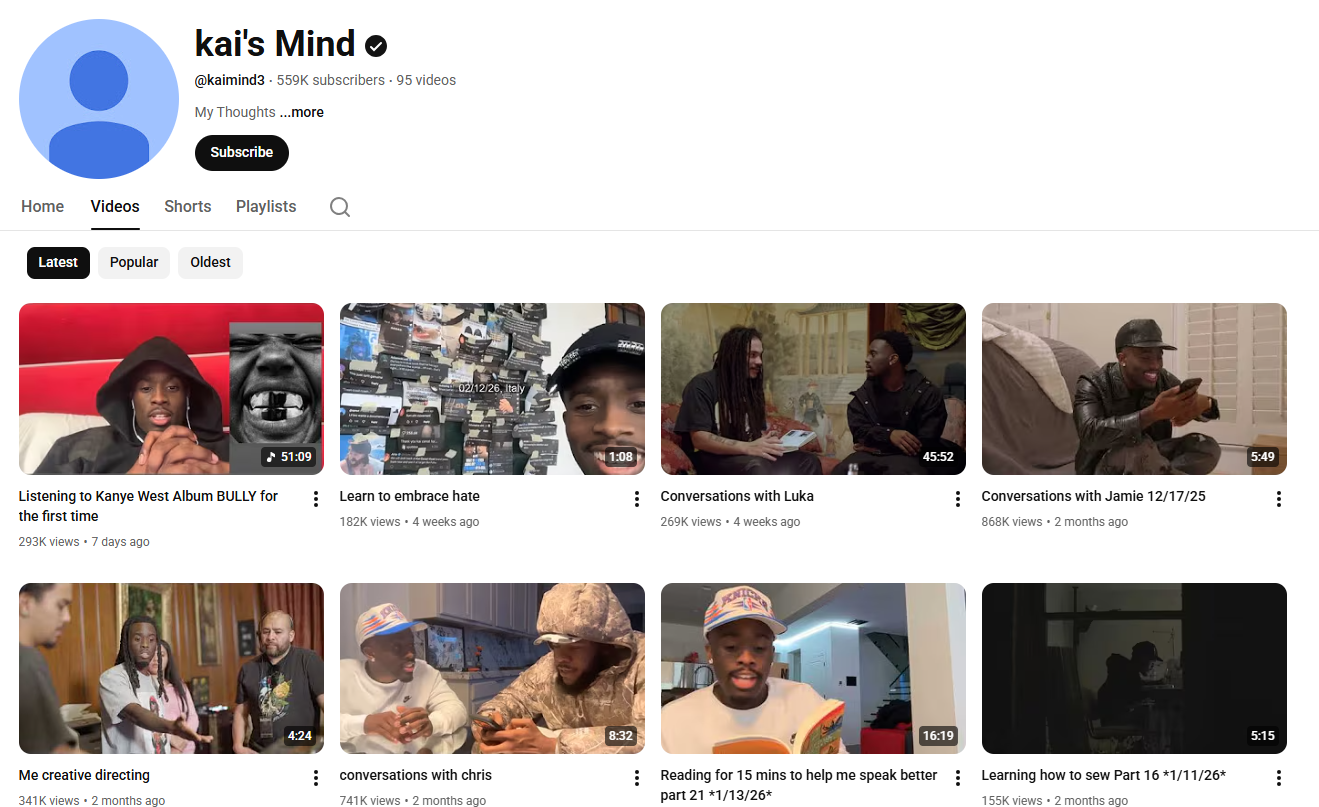Click '741K views • 2 months ago' text
The image size is (1319, 807).
tap(413, 801)
